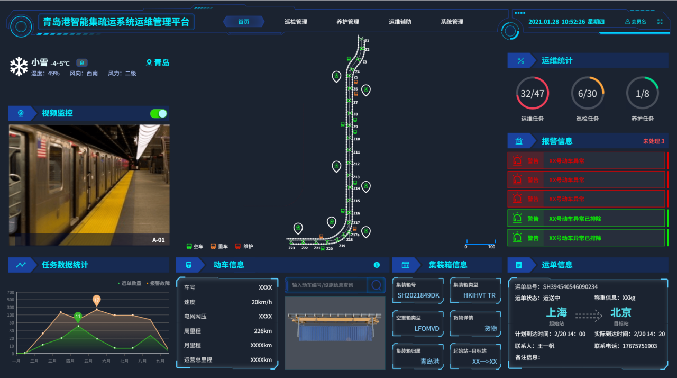
Task: Click the 集装箱信息 panel header icon
Action: point(405,265)
